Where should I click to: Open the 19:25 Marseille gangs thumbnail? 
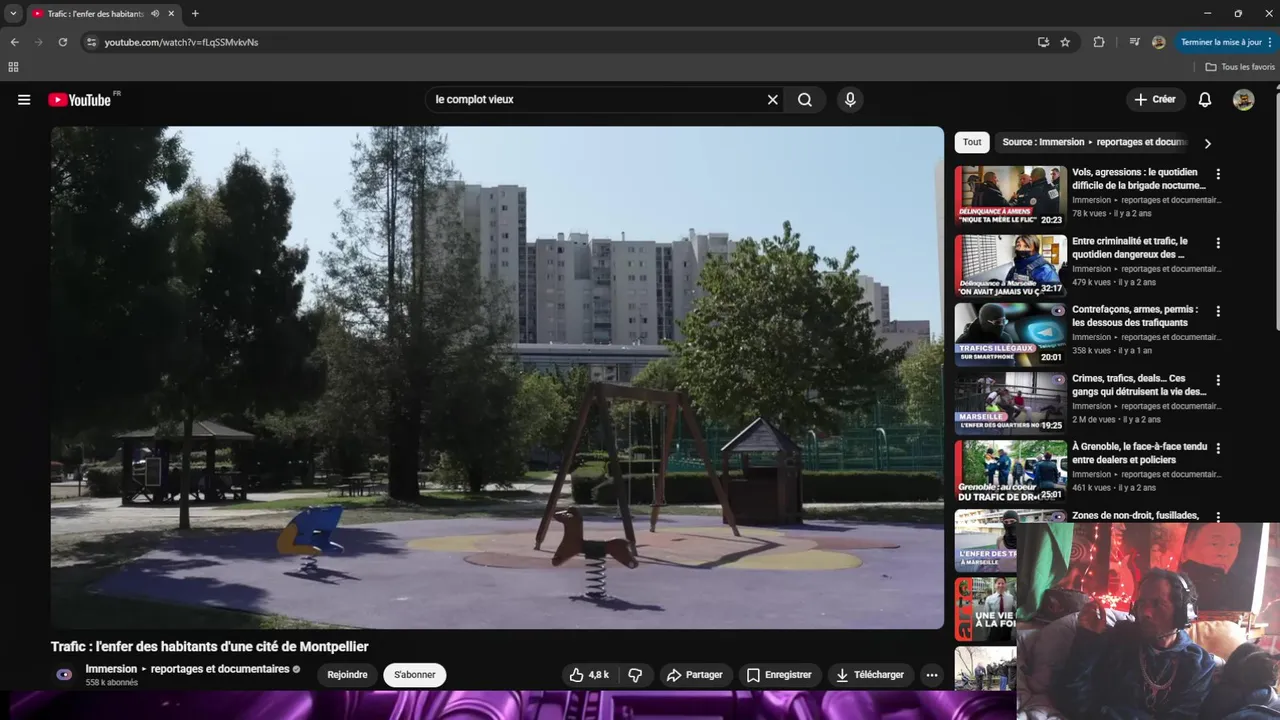tap(1010, 403)
